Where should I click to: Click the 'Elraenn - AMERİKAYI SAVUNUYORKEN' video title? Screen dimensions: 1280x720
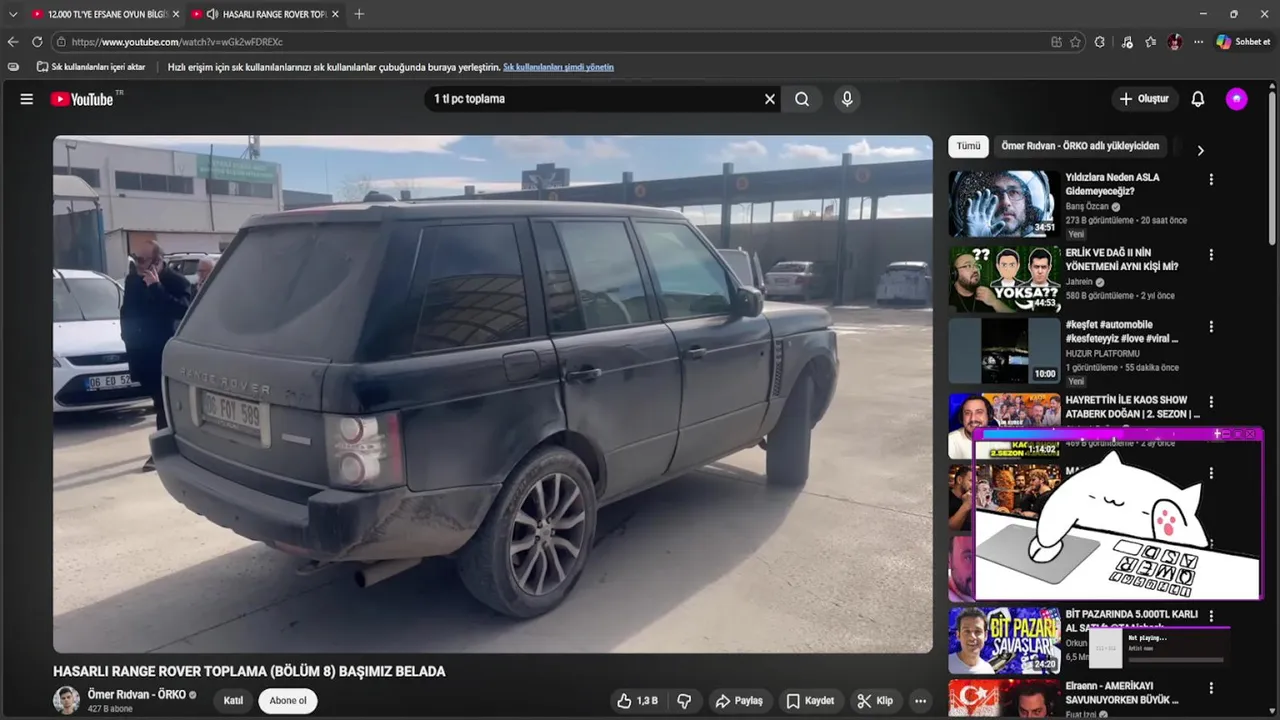click(x=1122, y=693)
